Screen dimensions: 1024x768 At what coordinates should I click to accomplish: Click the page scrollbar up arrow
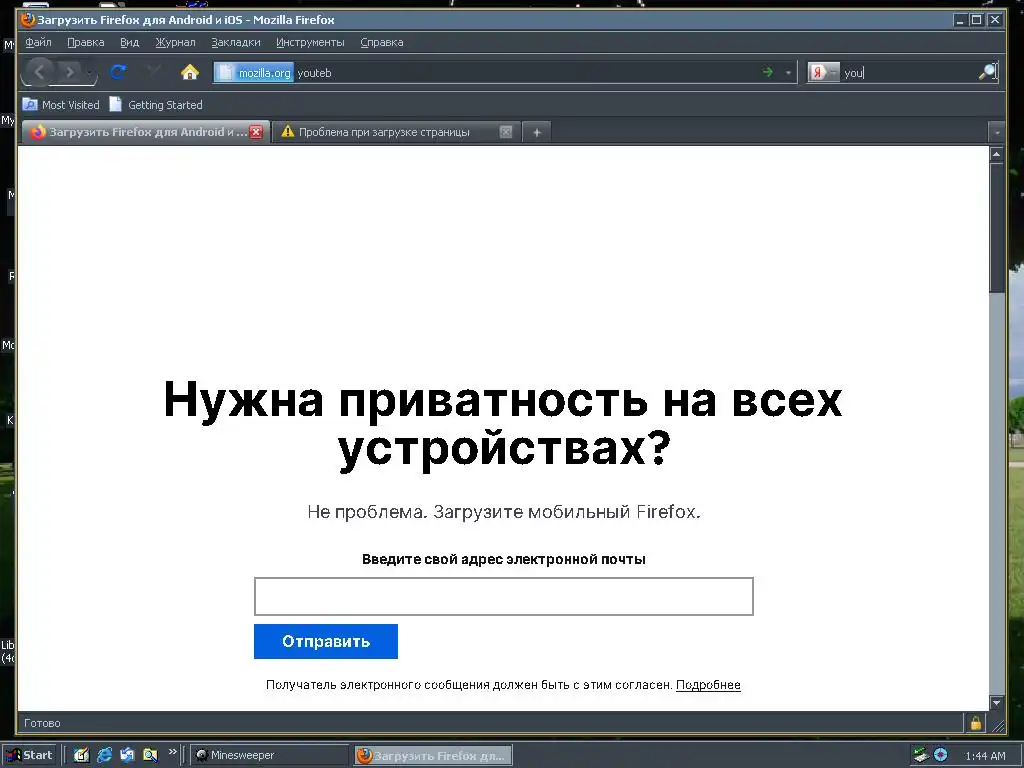pyautogui.click(x=997, y=155)
